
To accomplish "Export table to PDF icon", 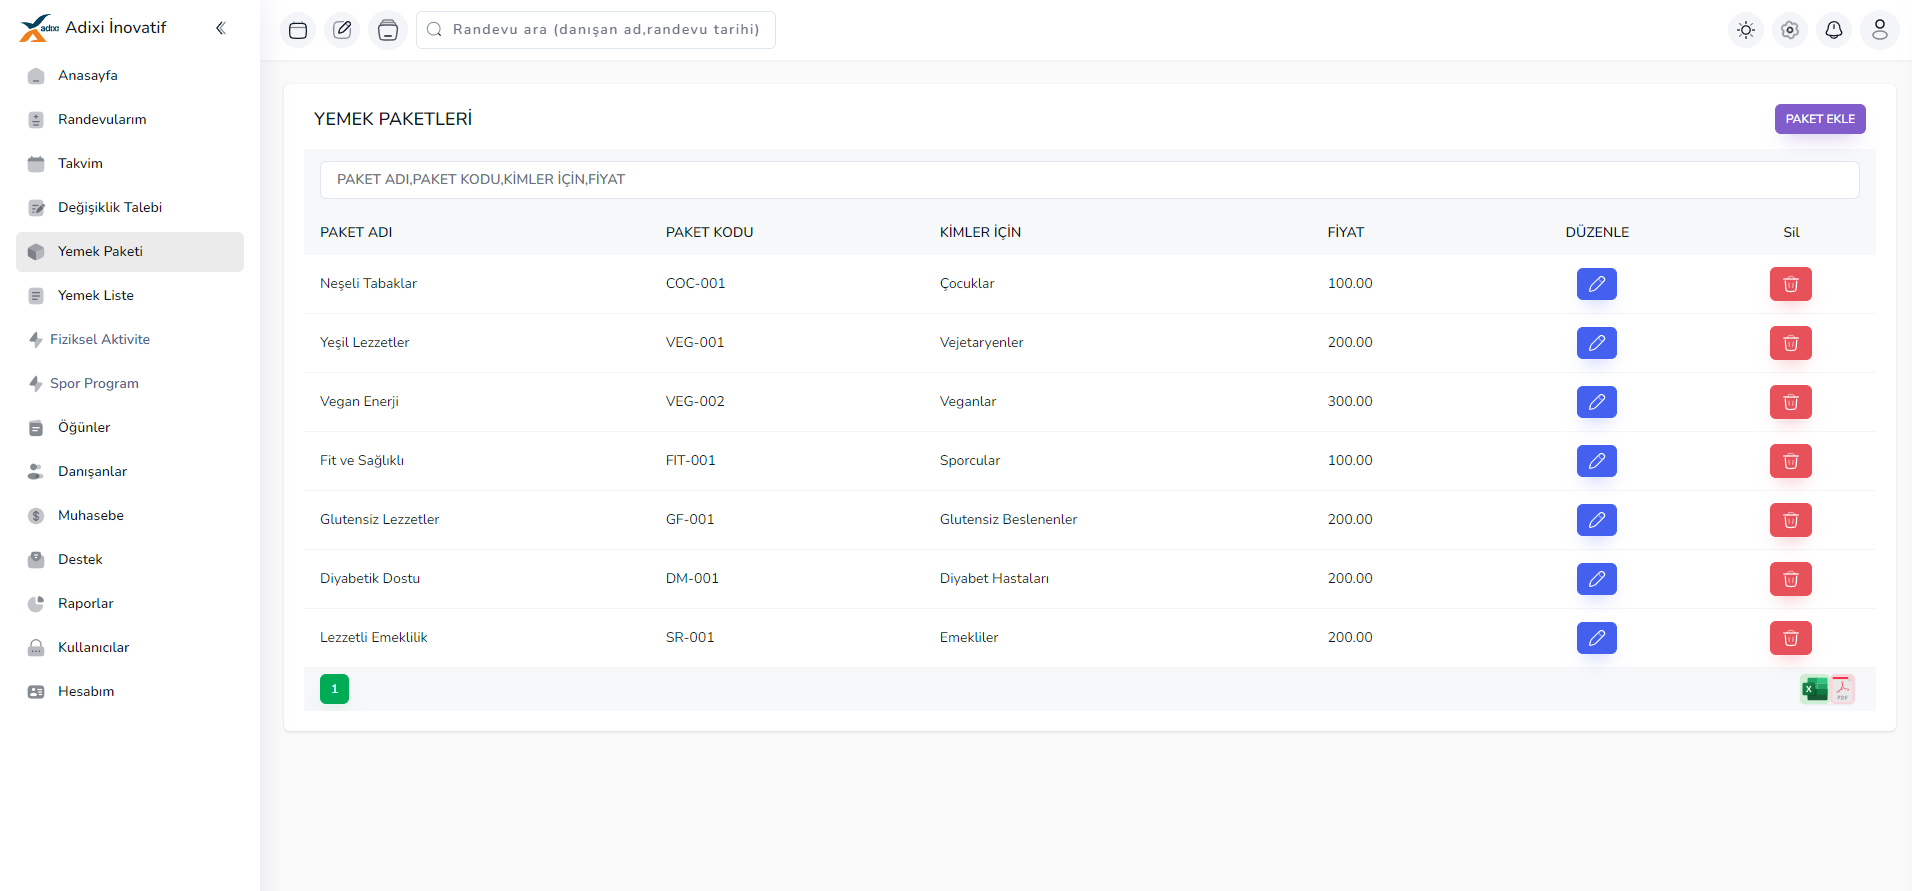I will 1842,689.
